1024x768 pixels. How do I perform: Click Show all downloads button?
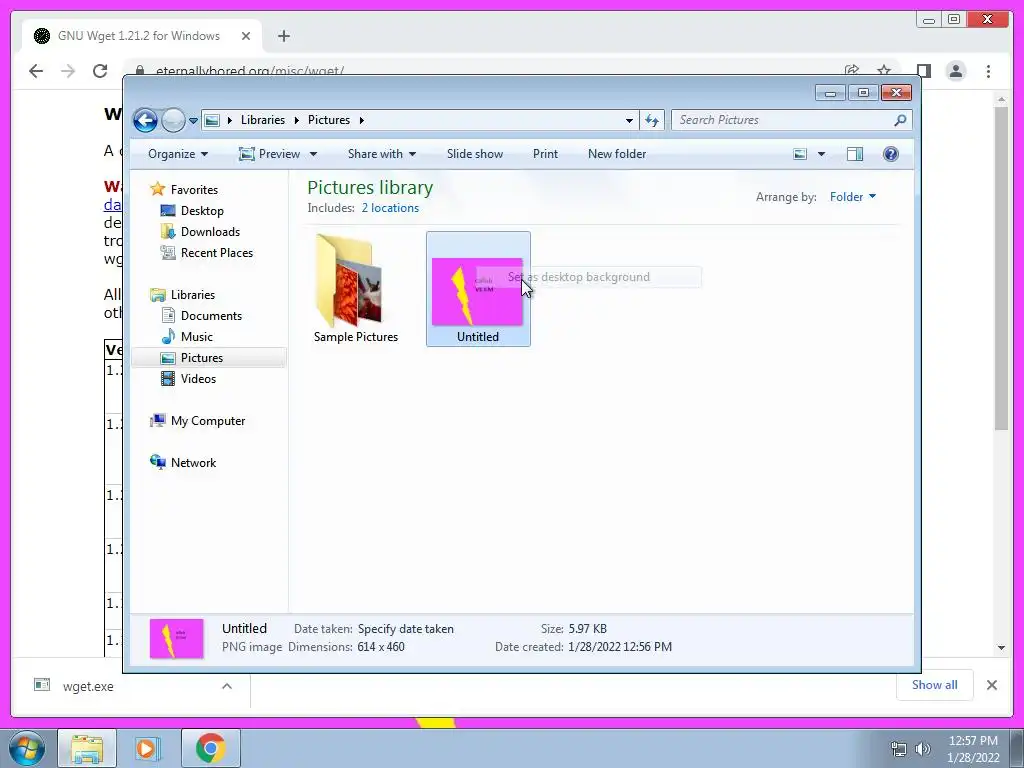tap(935, 685)
